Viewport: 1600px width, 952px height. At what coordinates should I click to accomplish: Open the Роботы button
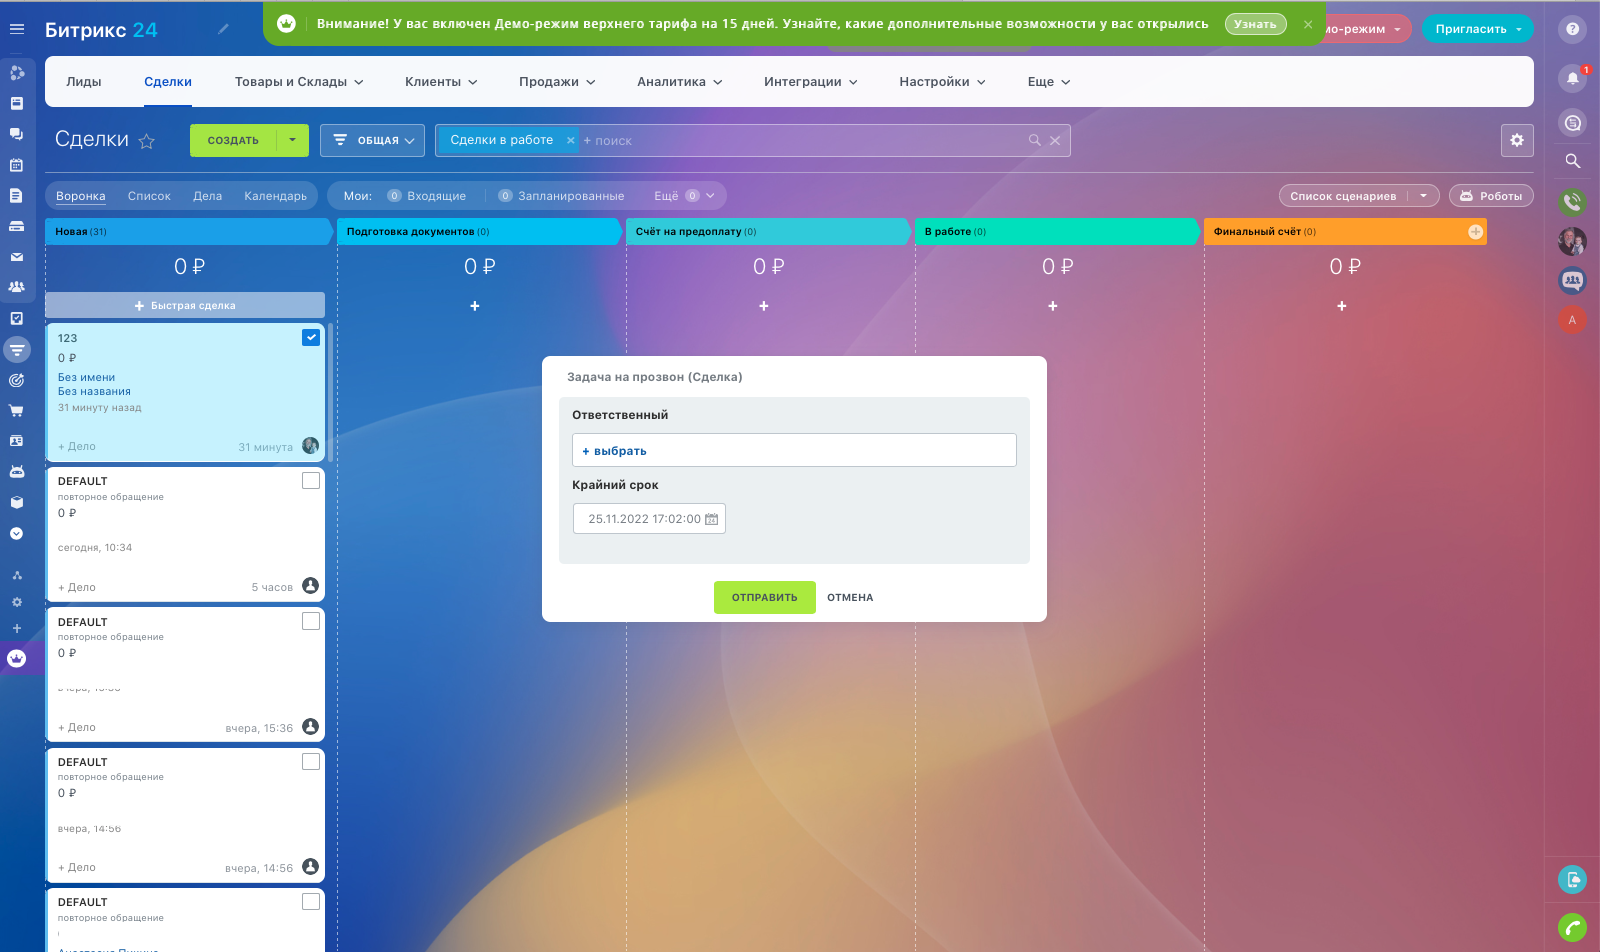click(1491, 196)
